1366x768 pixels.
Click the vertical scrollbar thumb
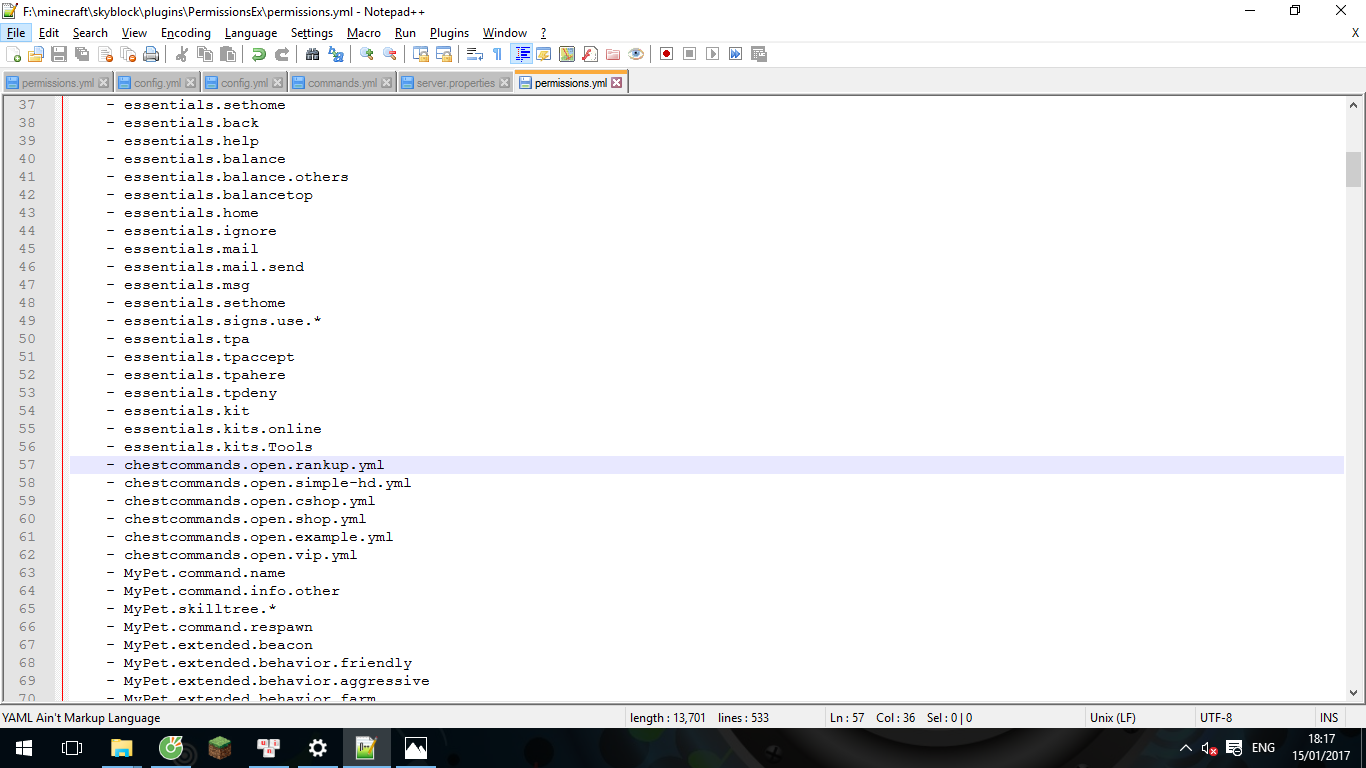(x=1353, y=169)
